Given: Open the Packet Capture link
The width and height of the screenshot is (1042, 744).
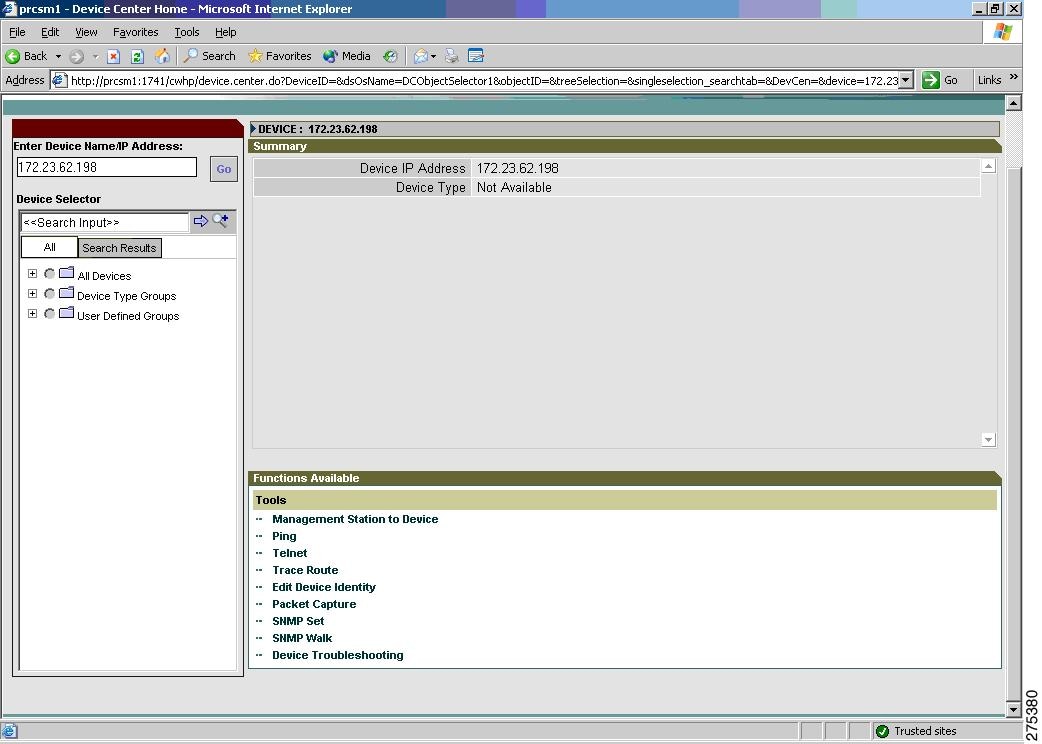Looking at the screenshot, I should point(314,604).
